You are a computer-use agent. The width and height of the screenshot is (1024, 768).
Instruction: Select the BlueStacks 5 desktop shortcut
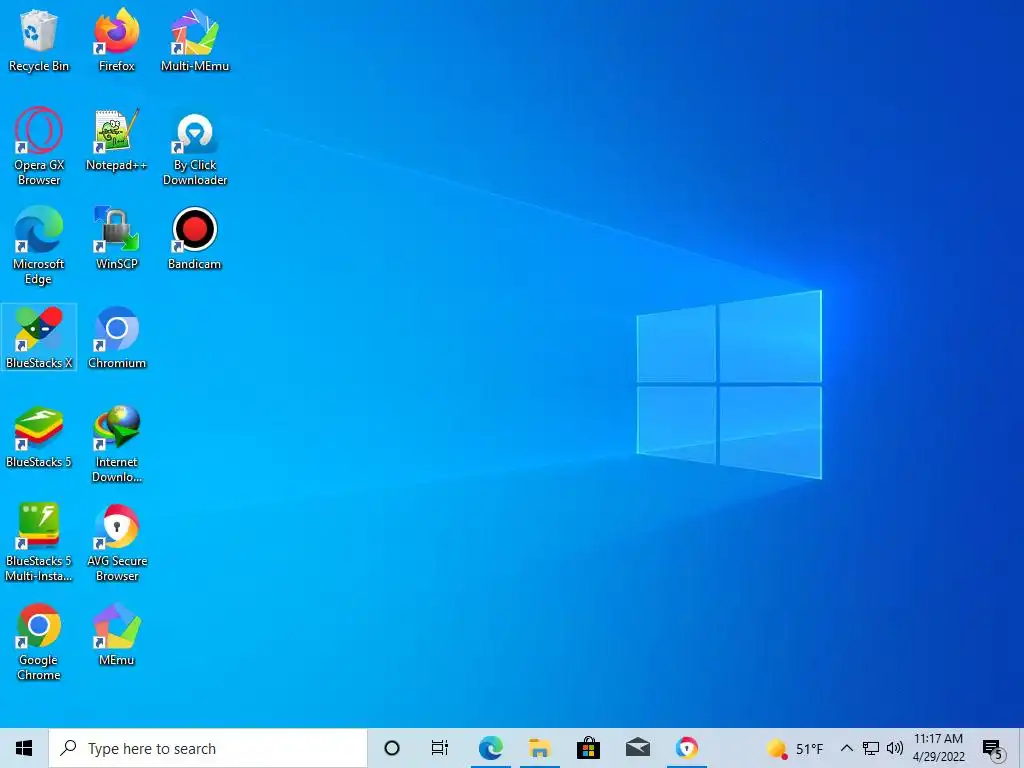click(x=39, y=437)
